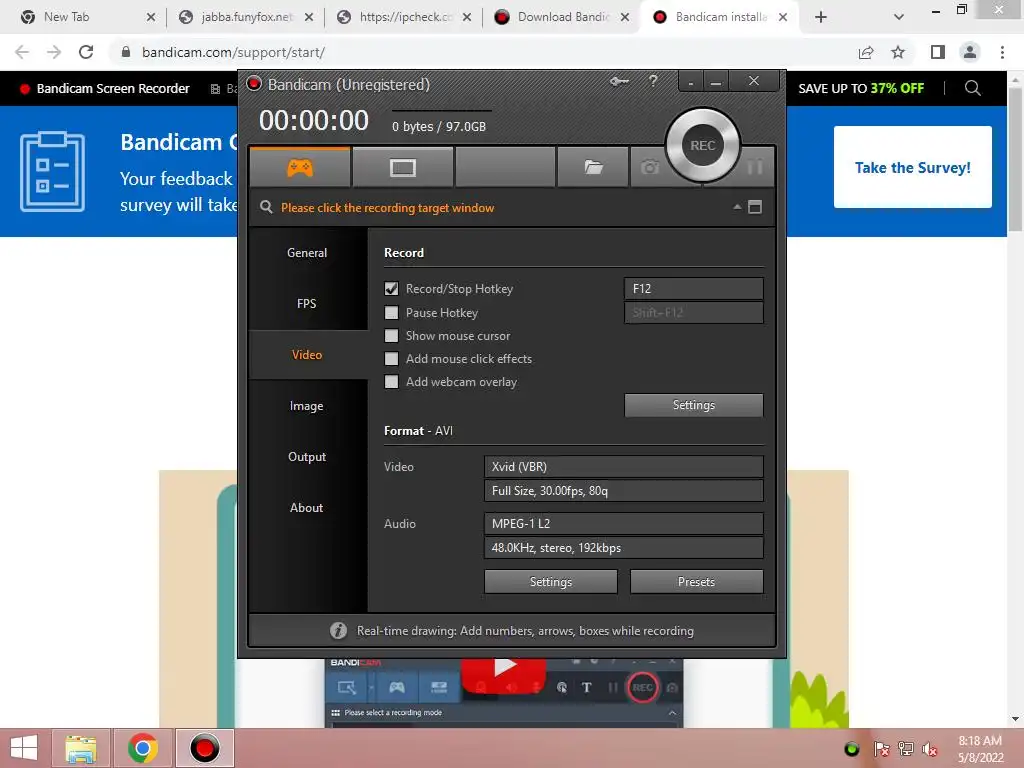Click the Chrome address bar URL
Screen dimensions: 1024x768
point(233,52)
